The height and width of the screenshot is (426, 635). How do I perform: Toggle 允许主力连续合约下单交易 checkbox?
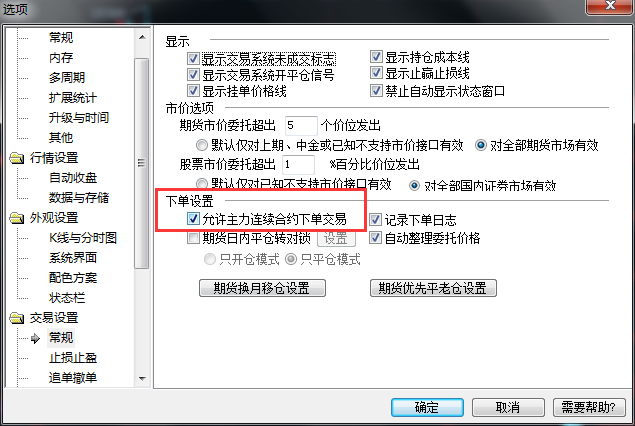click(x=193, y=219)
